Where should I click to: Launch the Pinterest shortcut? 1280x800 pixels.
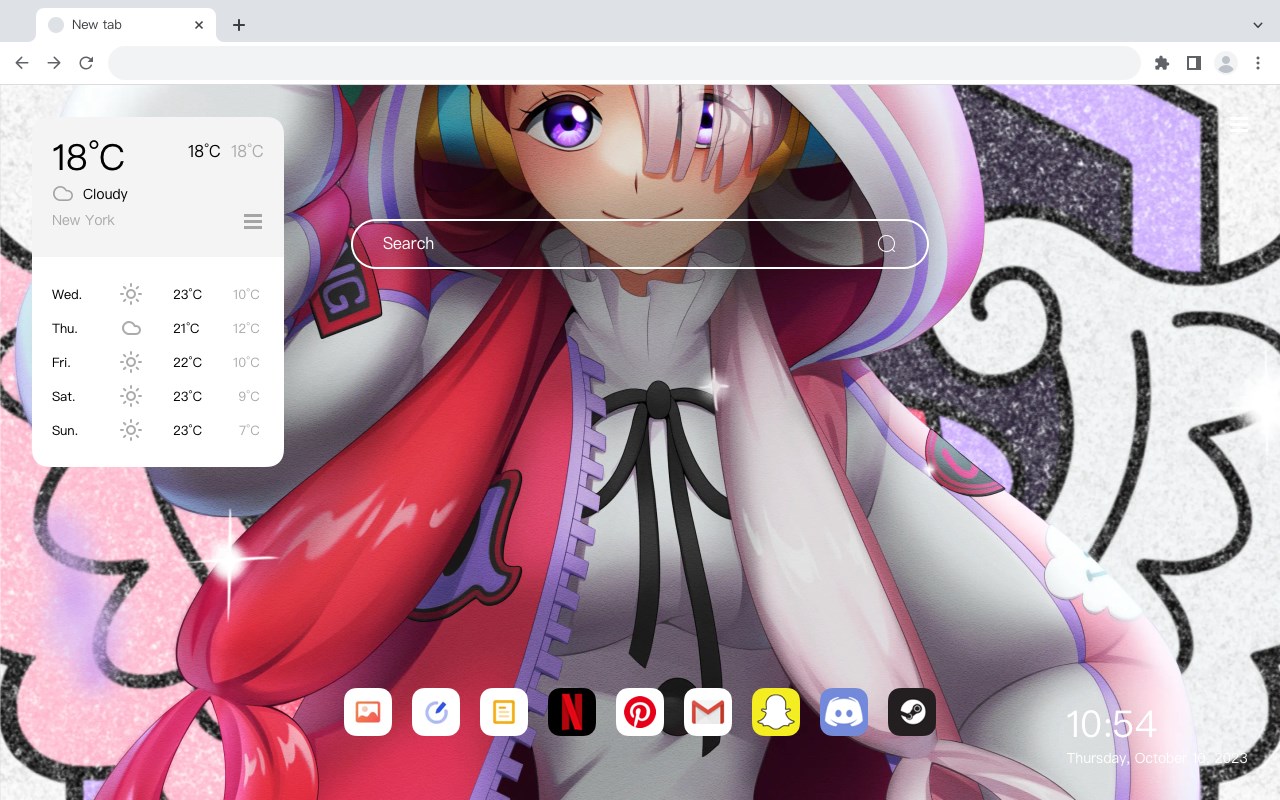pyautogui.click(x=640, y=712)
